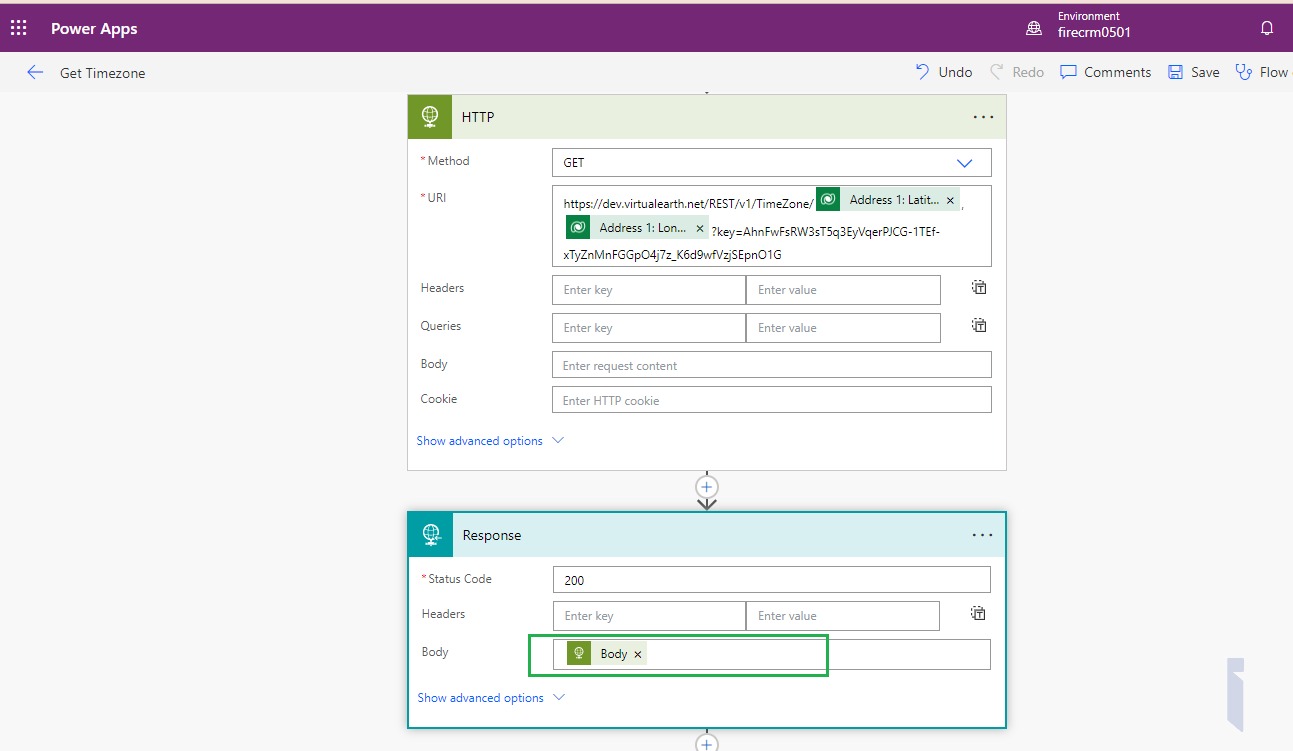Click the Redo button
Viewport: 1293px width, 751px height.
point(1017,72)
